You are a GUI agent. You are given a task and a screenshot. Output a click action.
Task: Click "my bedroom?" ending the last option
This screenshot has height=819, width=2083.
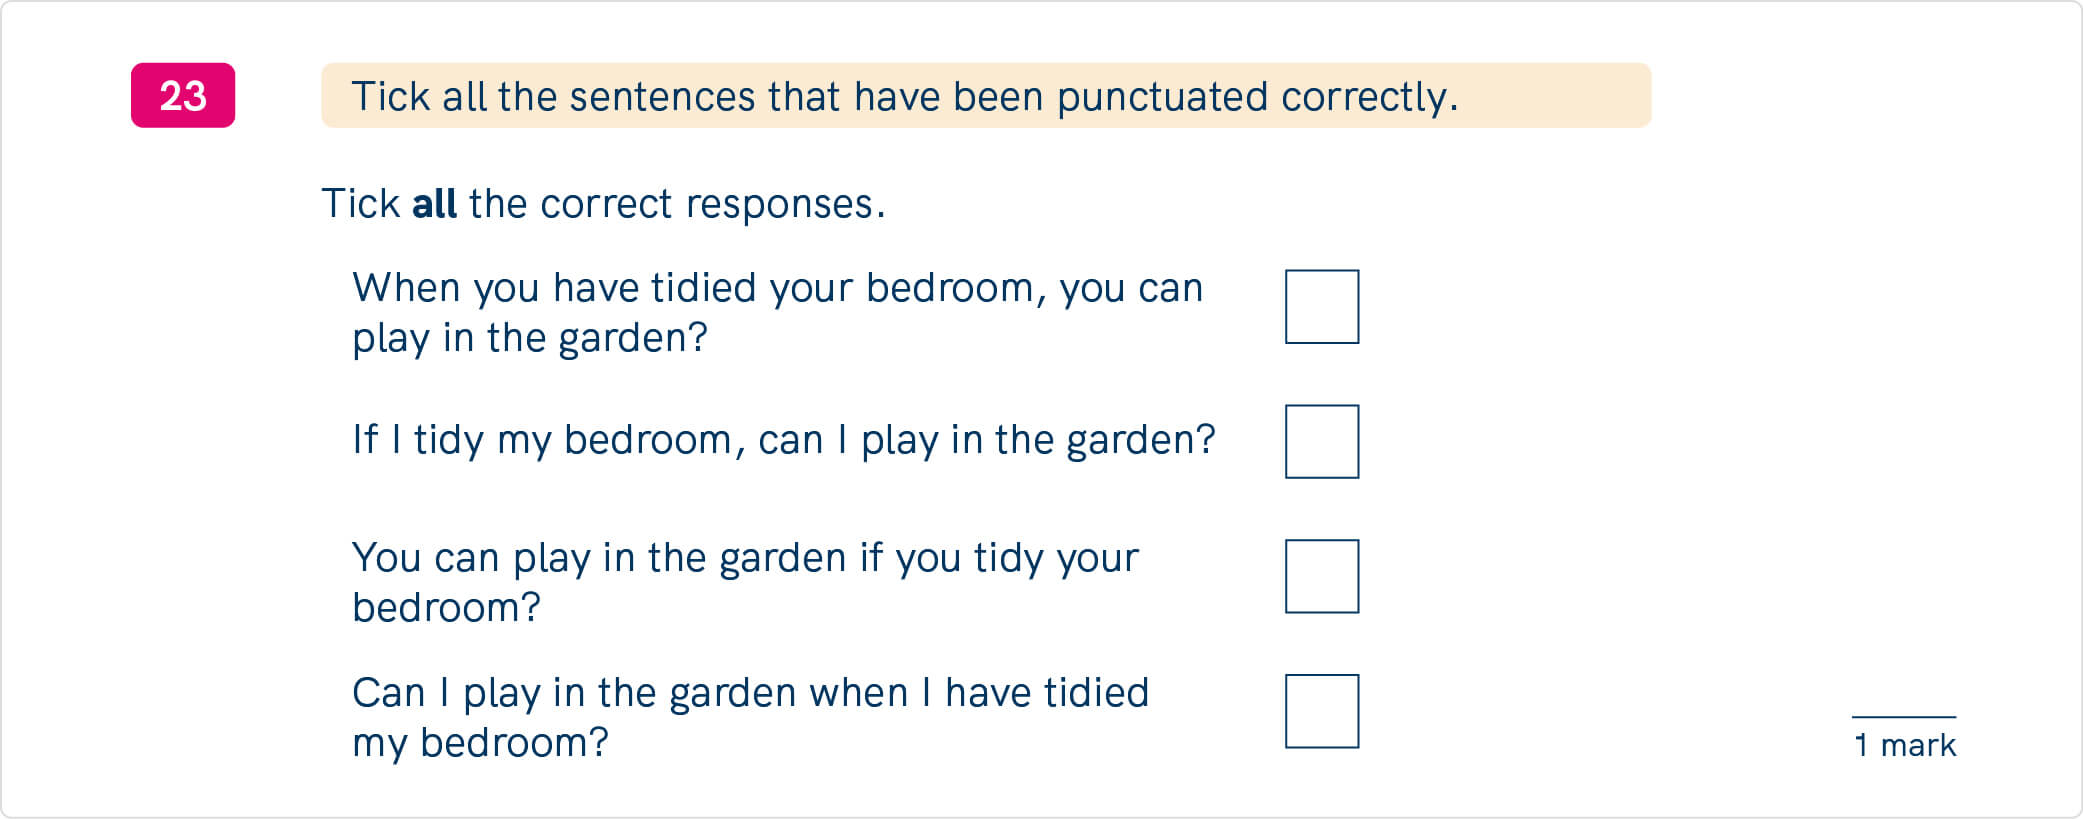480,743
